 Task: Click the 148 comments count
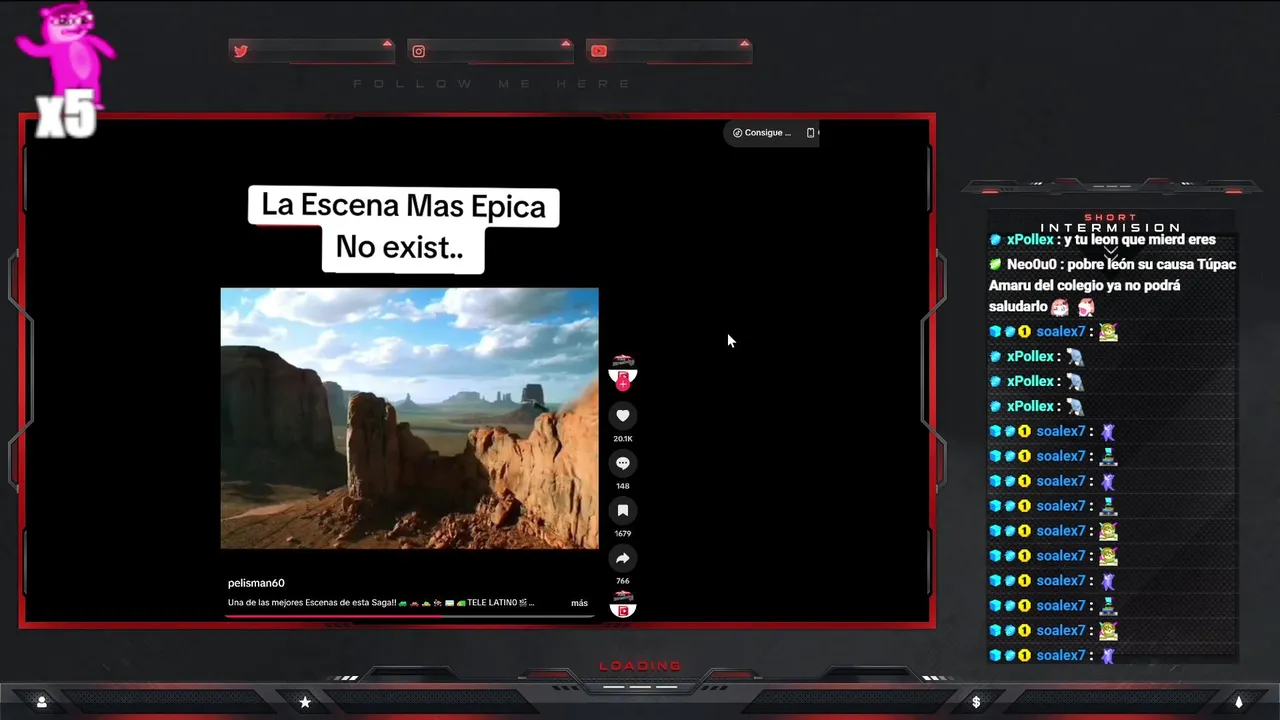622,486
